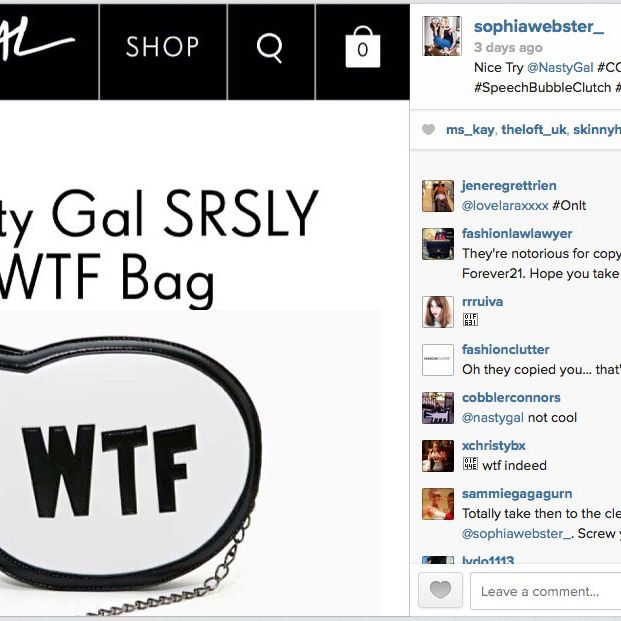This screenshot has width=621, height=621.
Task: Click the Nasty Gal script logo
Action: coord(37,42)
